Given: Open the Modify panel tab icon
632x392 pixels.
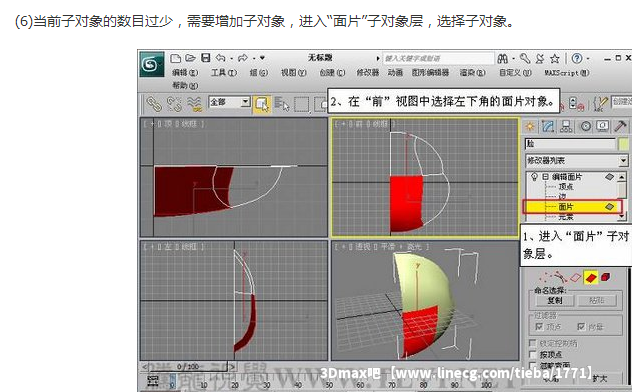Looking at the screenshot, I should (x=548, y=127).
